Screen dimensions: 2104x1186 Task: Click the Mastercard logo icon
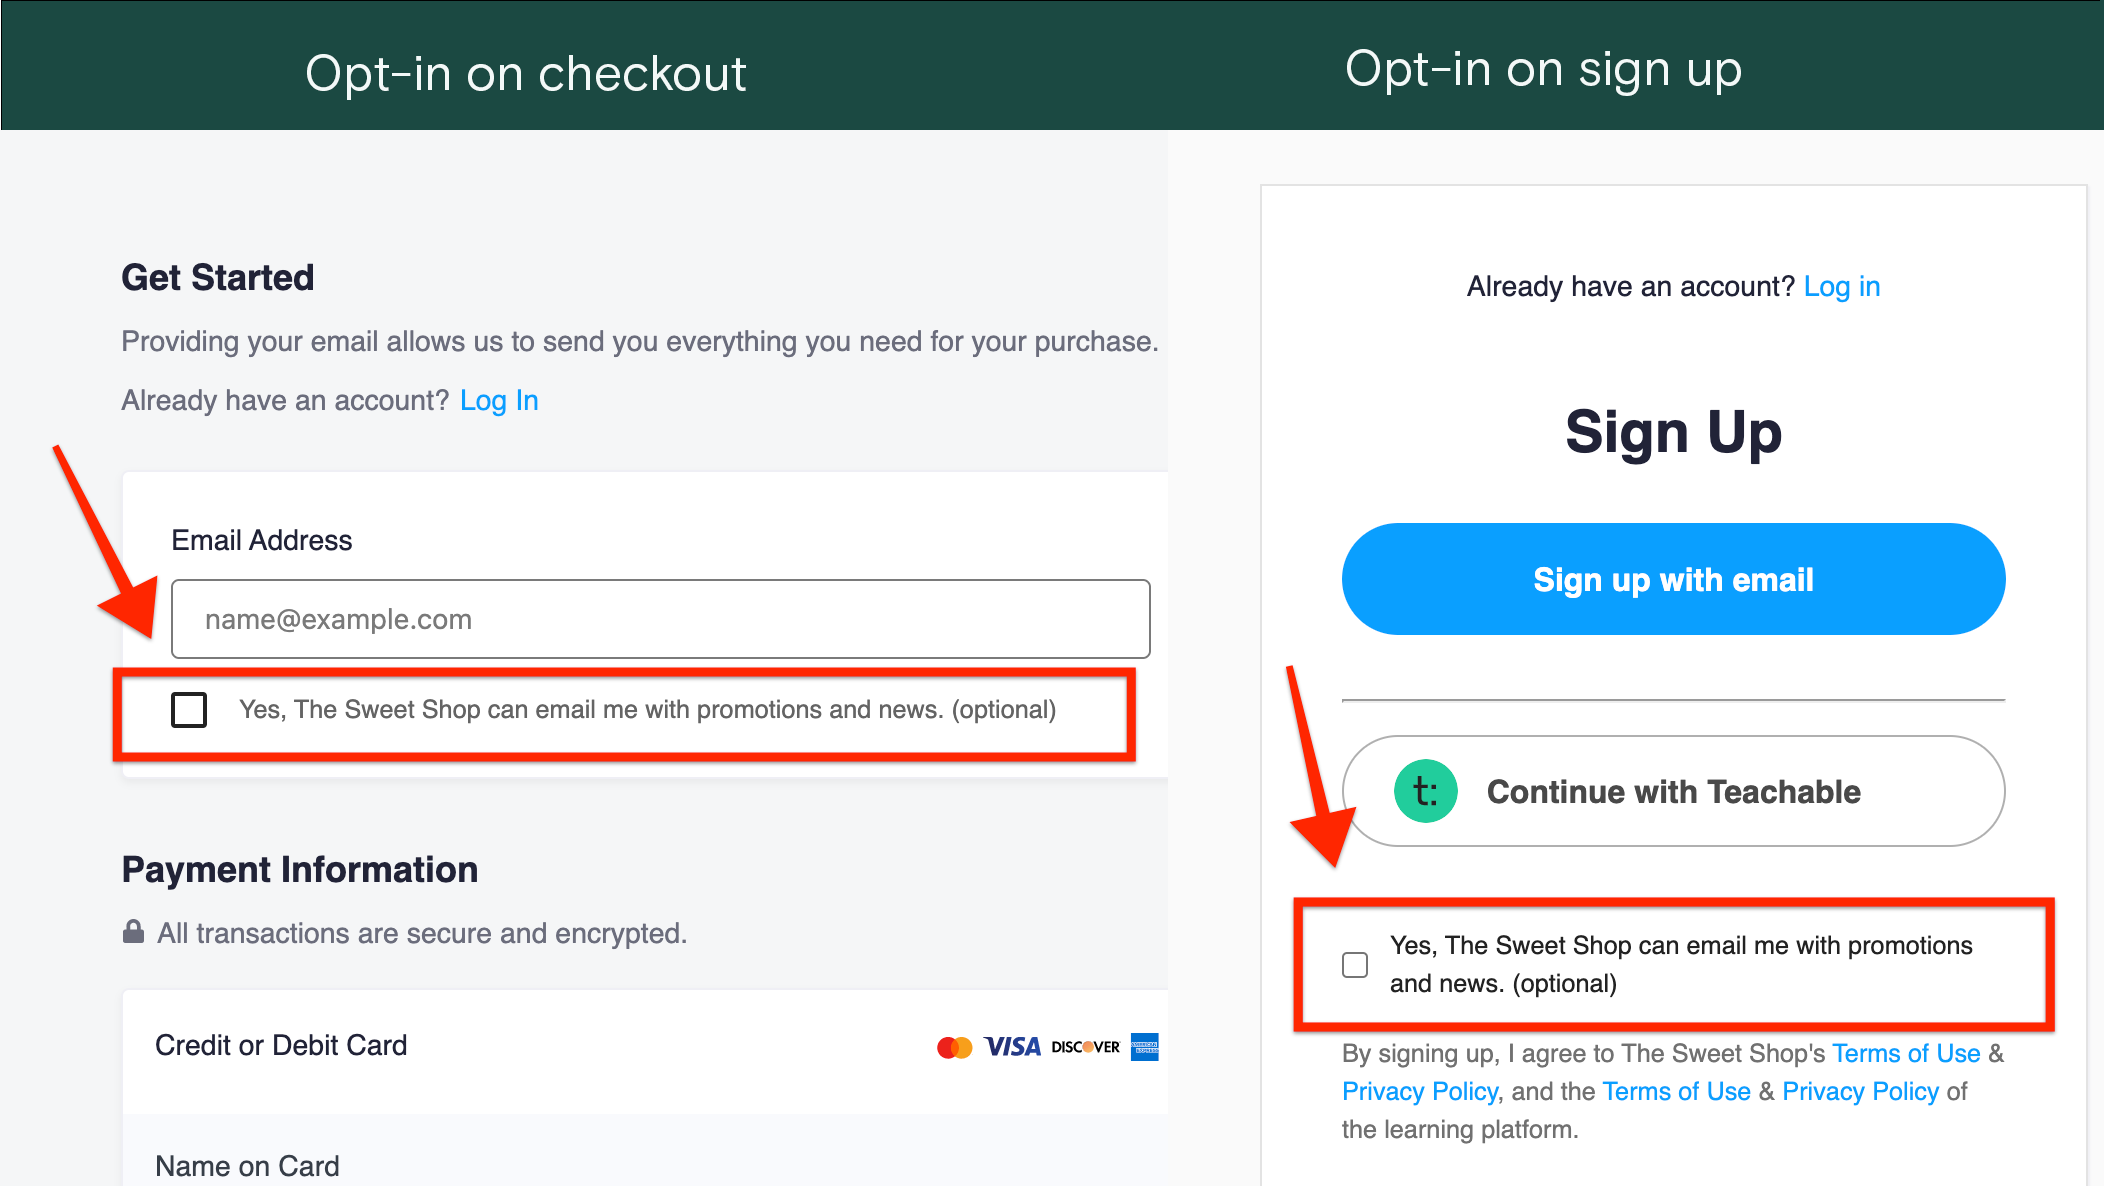tap(954, 1047)
